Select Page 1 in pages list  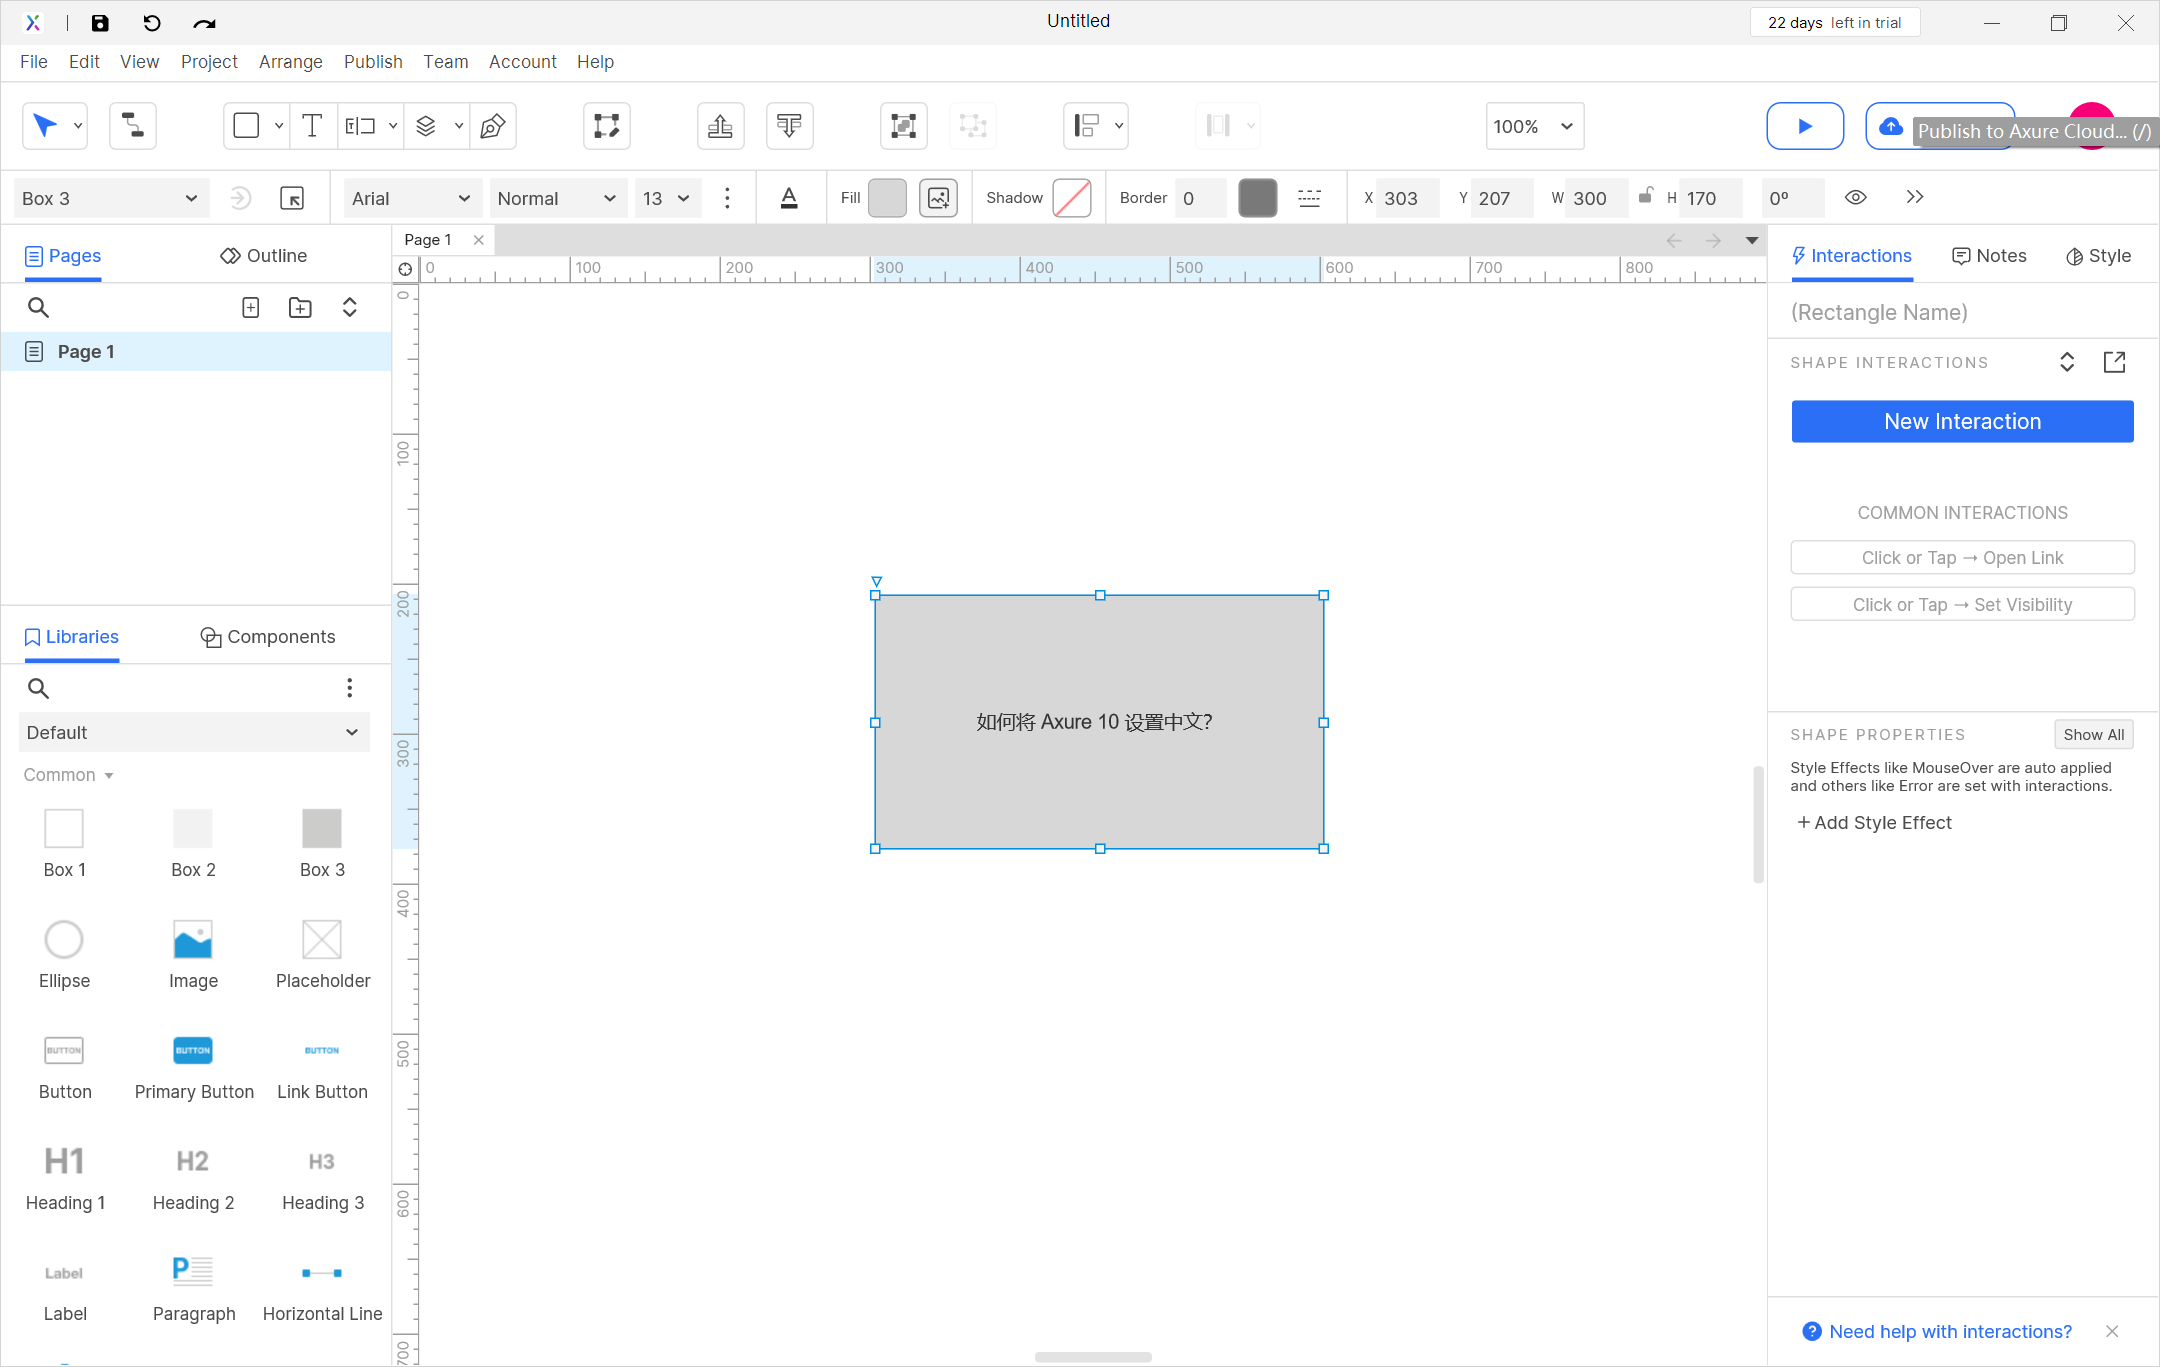click(x=196, y=352)
